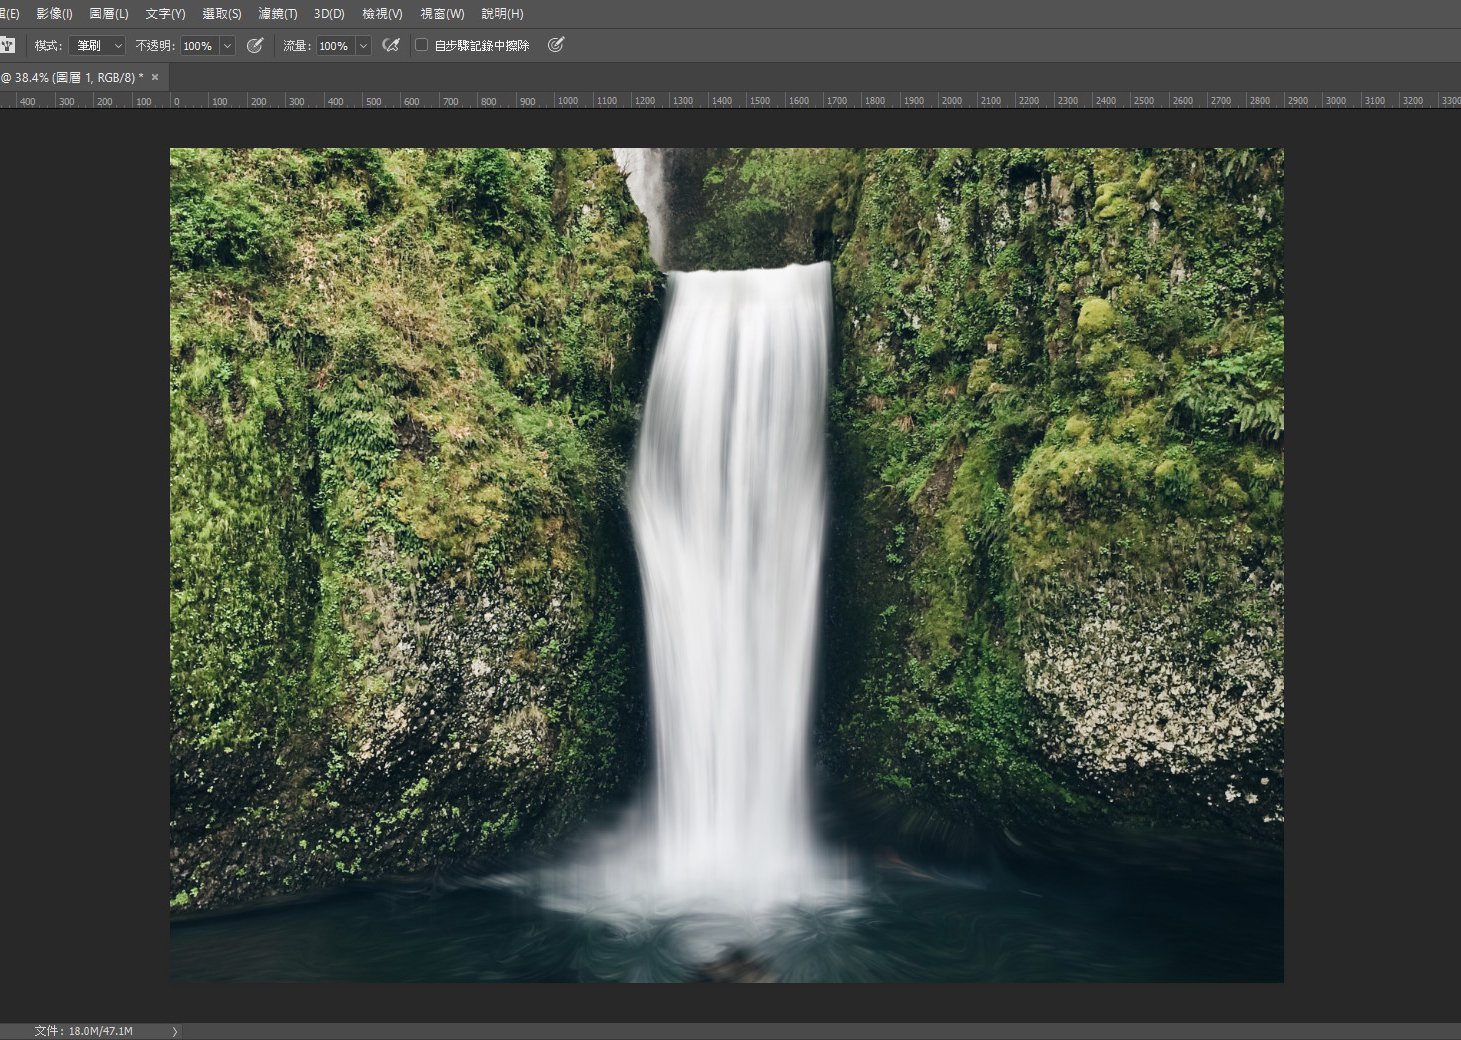
Task: Open the 檢視(V) menu
Action: [382, 14]
